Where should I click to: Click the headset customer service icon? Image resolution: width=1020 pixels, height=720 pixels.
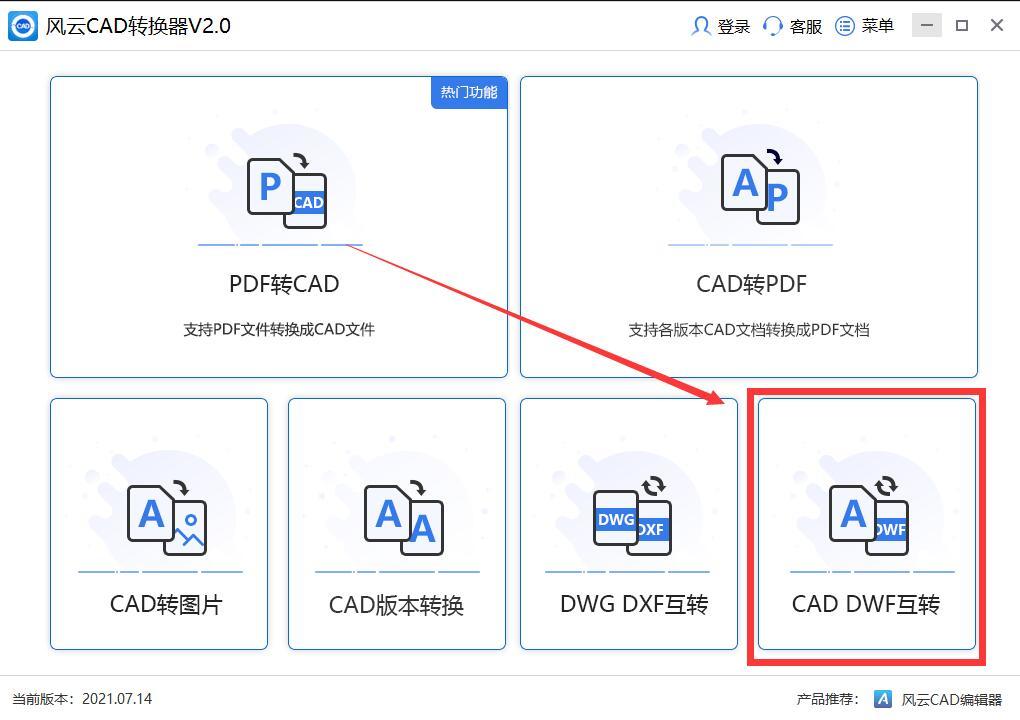point(772,26)
